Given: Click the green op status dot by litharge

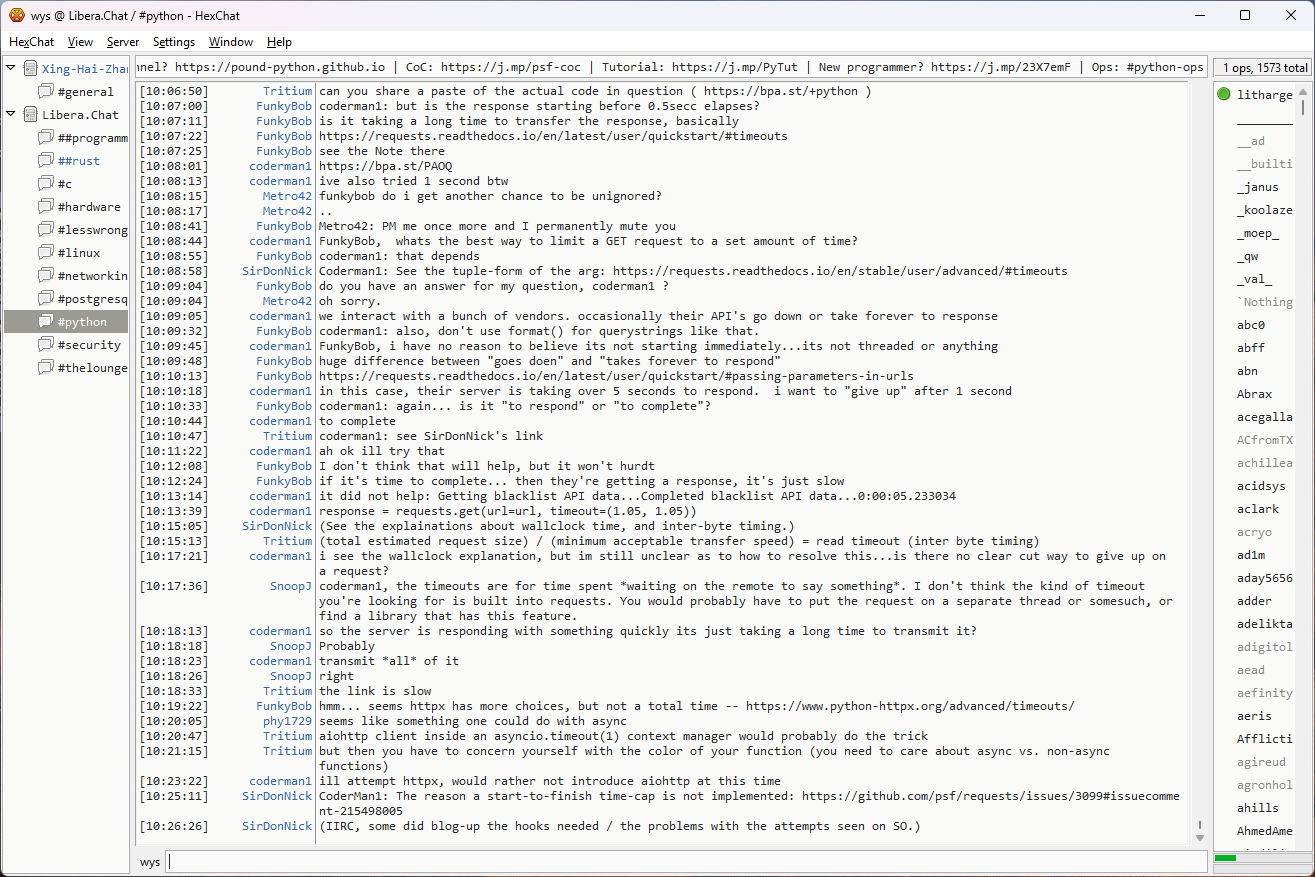Looking at the screenshot, I should pos(1224,95).
